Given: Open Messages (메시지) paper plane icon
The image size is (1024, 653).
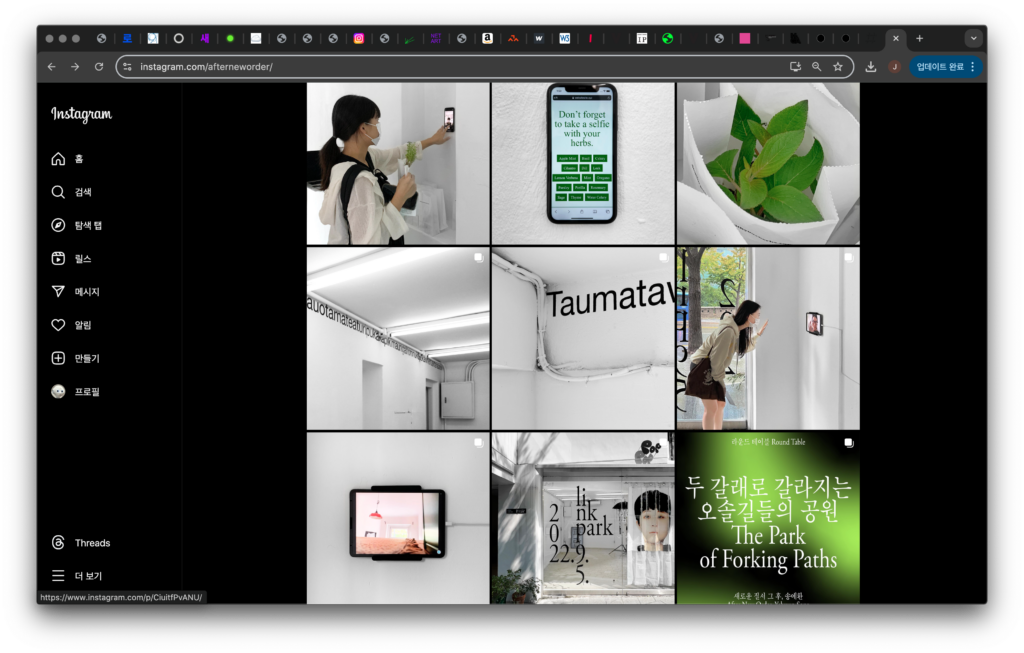Looking at the screenshot, I should (58, 292).
